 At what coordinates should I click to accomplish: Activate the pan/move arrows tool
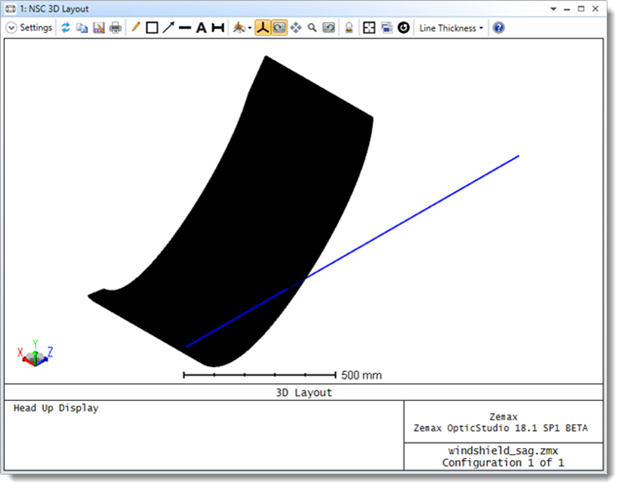pyautogui.click(x=296, y=28)
